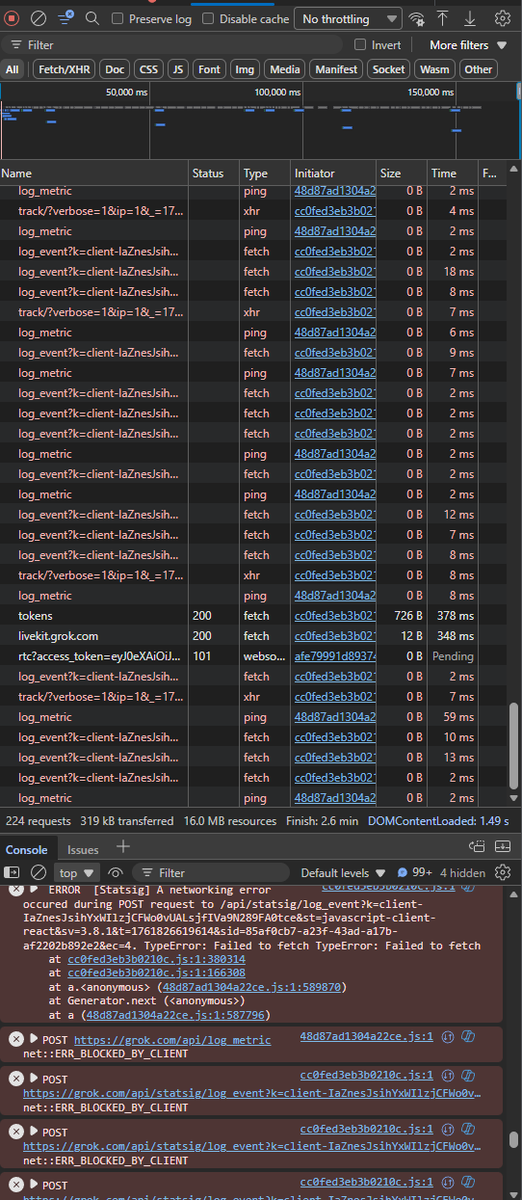Image resolution: width=522 pixels, height=1200 pixels.
Task: Open the 99+ issues counter
Action: (414, 872)
